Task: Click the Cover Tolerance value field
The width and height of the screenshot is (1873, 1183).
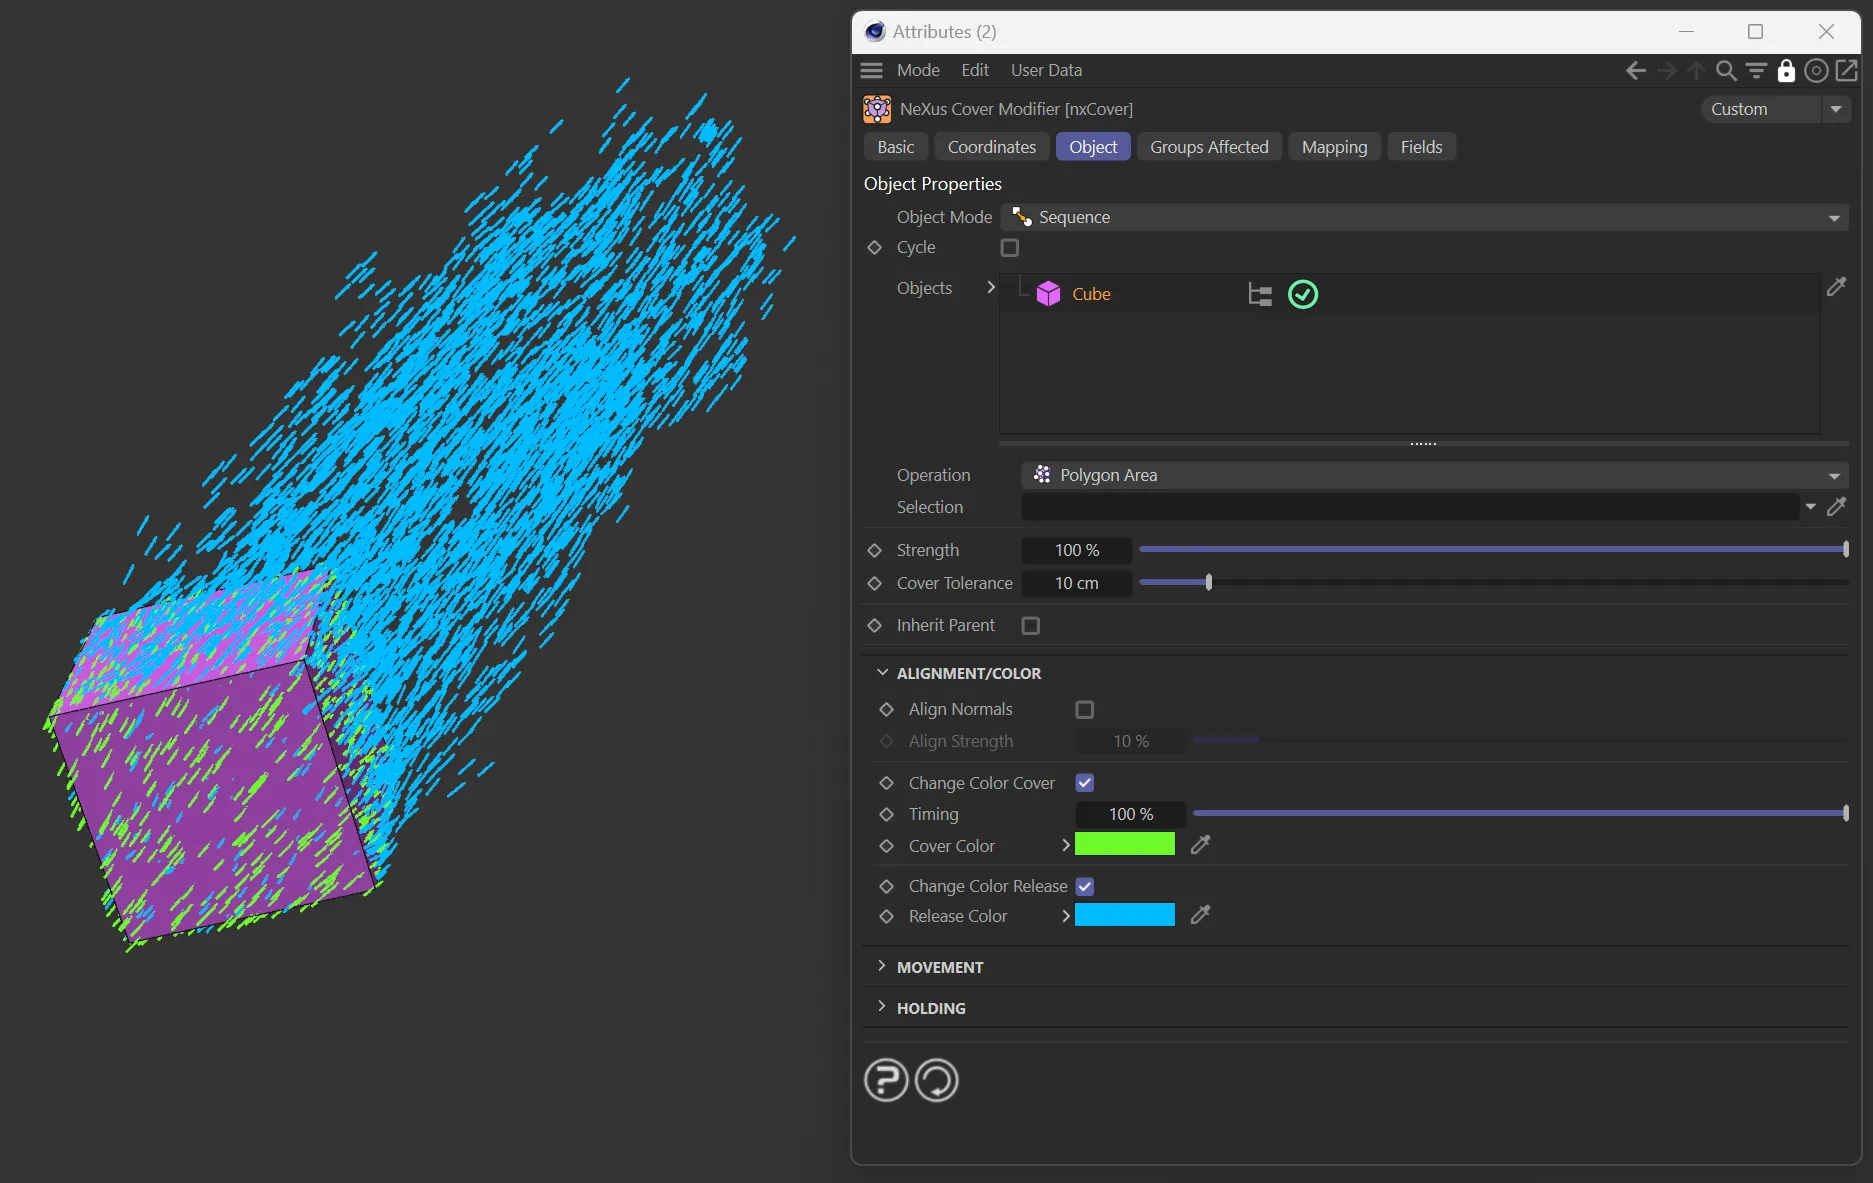Action: [x=1076, y=583]
